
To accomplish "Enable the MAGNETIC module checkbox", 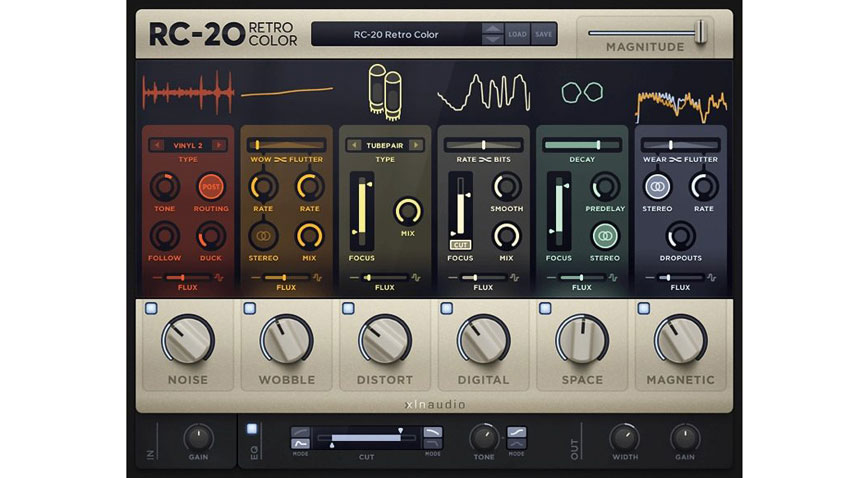I will tap(644, 308).
